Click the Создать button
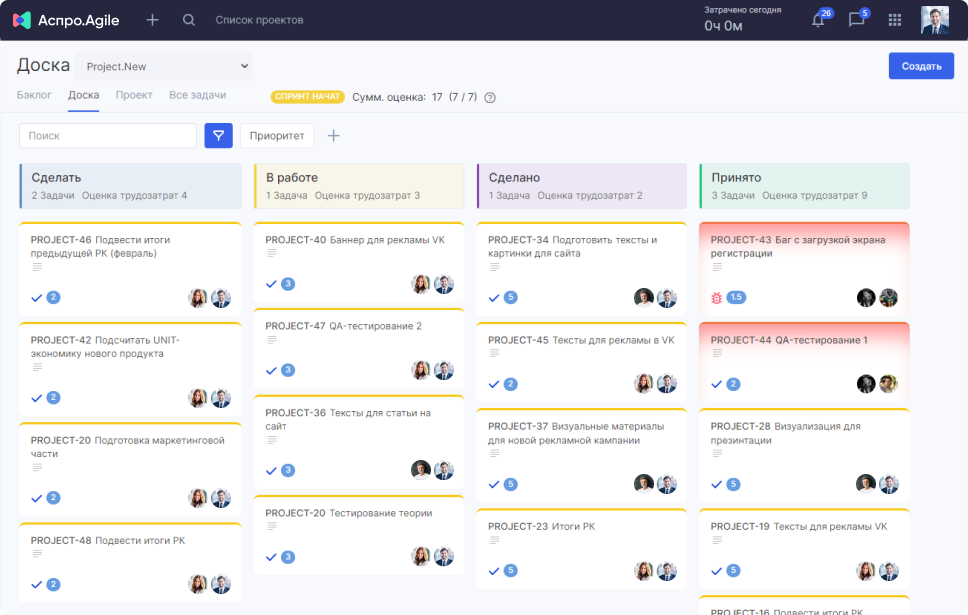The width and height of the screenshot is (968, 615). tap(920, 66)
